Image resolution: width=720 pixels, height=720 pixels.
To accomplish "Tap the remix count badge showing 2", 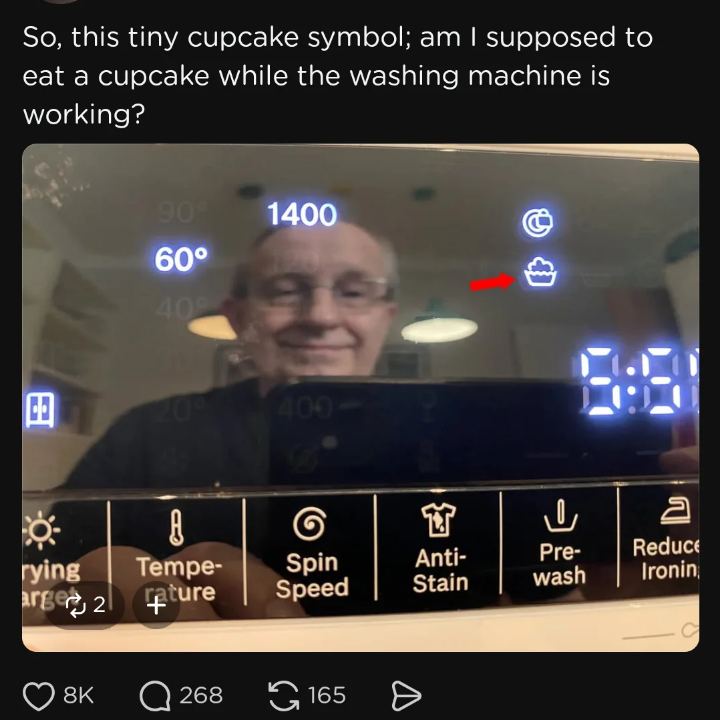I will tap(86, 604).
